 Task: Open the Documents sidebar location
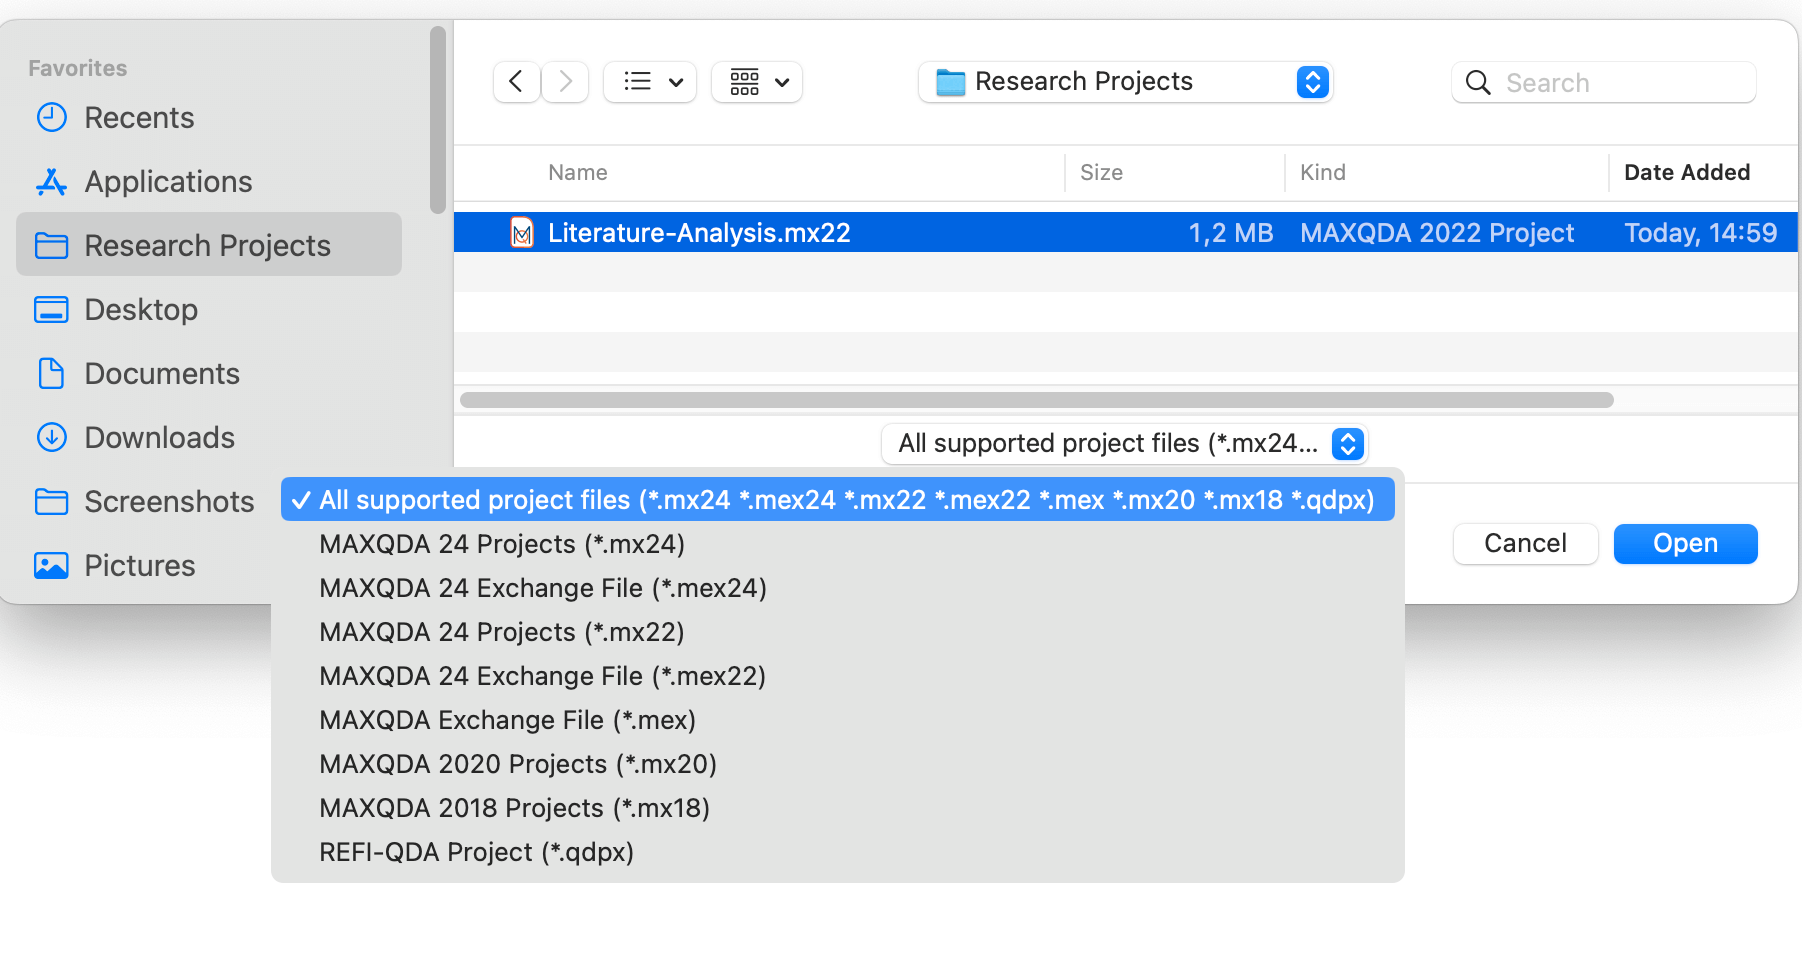pyautogui.click(x=162, y=374)
